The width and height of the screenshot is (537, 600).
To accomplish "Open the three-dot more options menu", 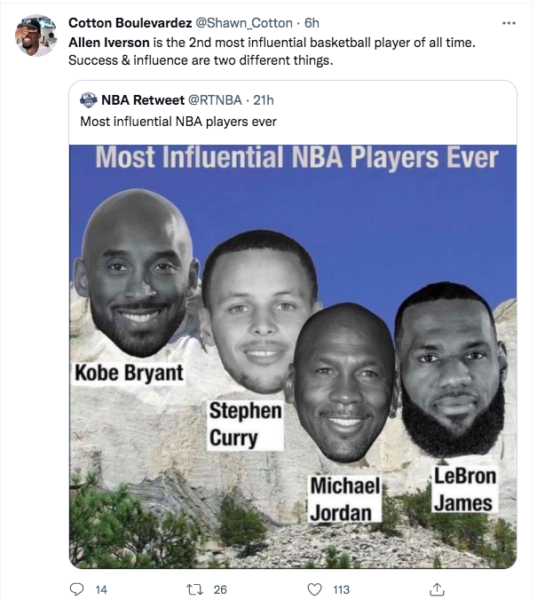I will [x=509, y=23].
